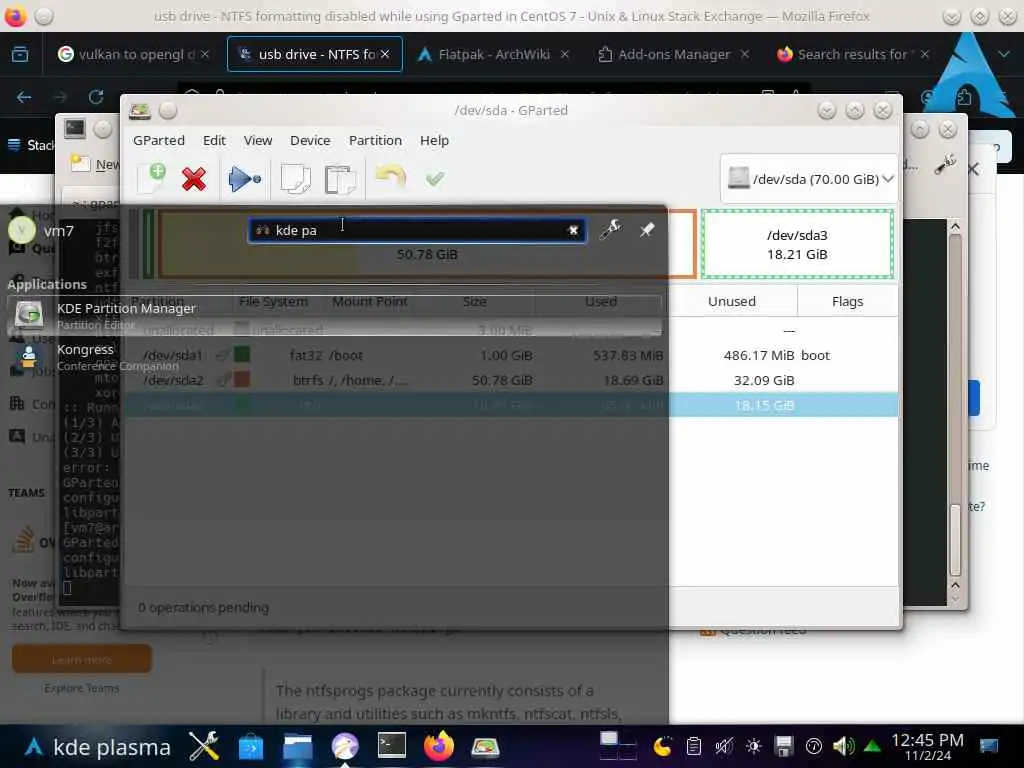Open the Edit menu in GParted
The height and width of the screenshot is (768, 1024).
point(214,140)
